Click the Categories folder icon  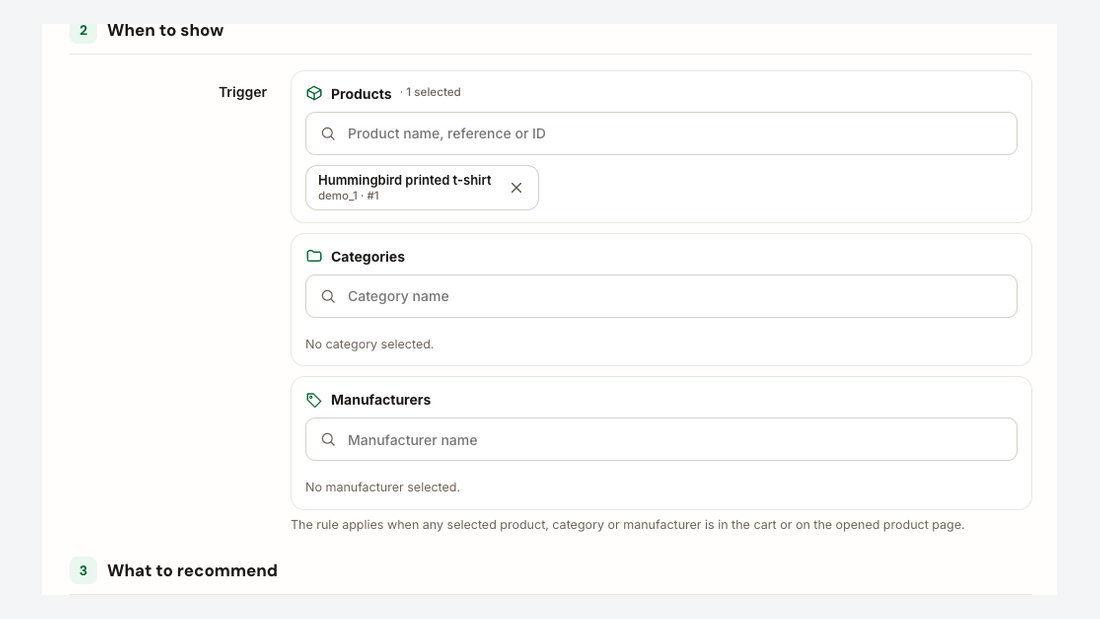pyautogui.click(x=314, y=256)
